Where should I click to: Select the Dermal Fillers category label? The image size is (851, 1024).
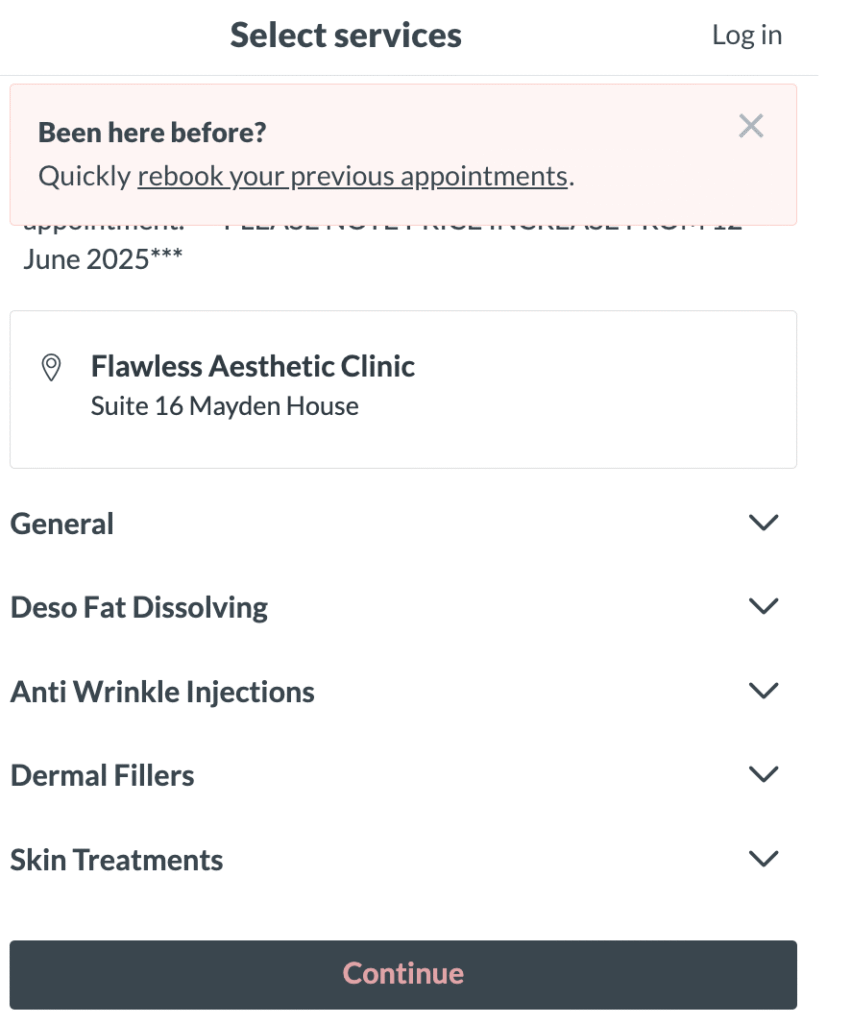103,776
